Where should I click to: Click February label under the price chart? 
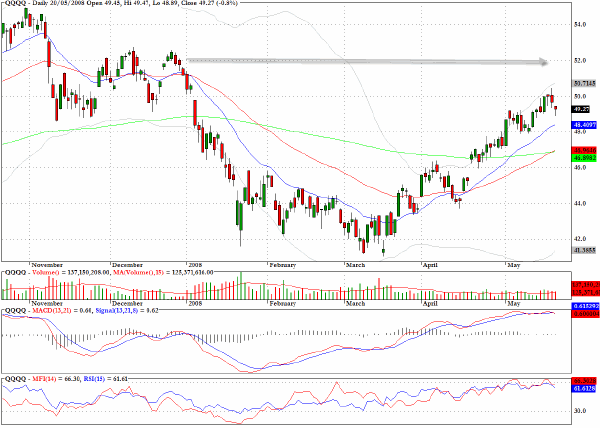(282, 265)
